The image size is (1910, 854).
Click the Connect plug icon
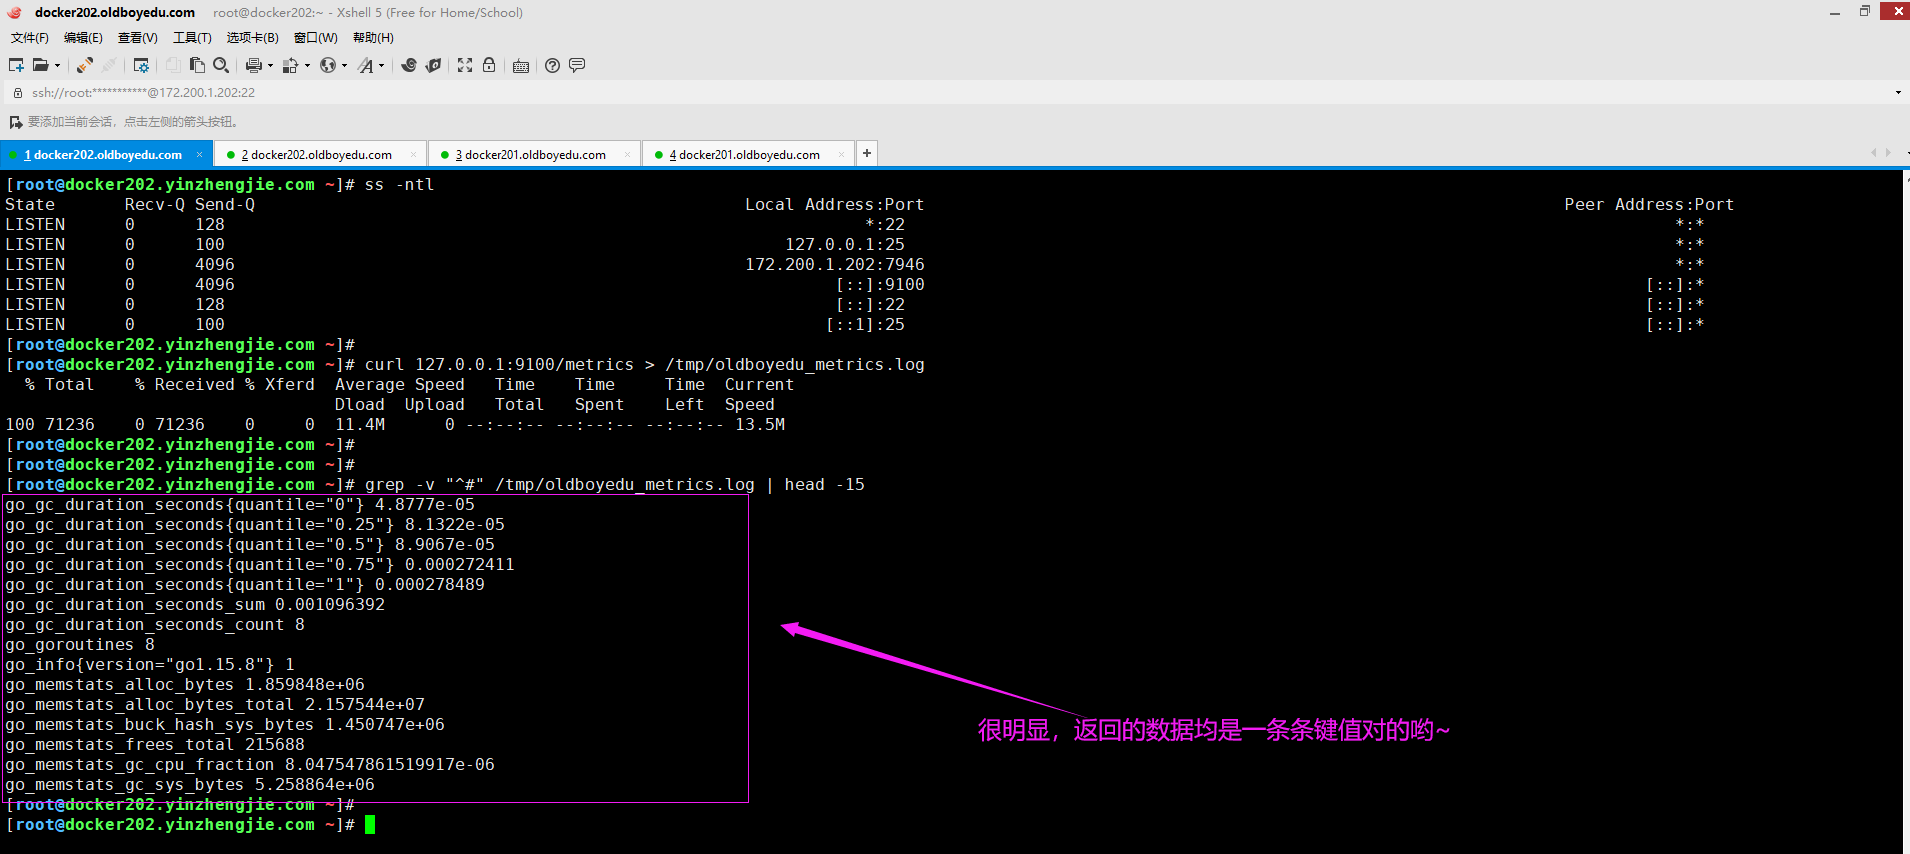click(85, 65)
